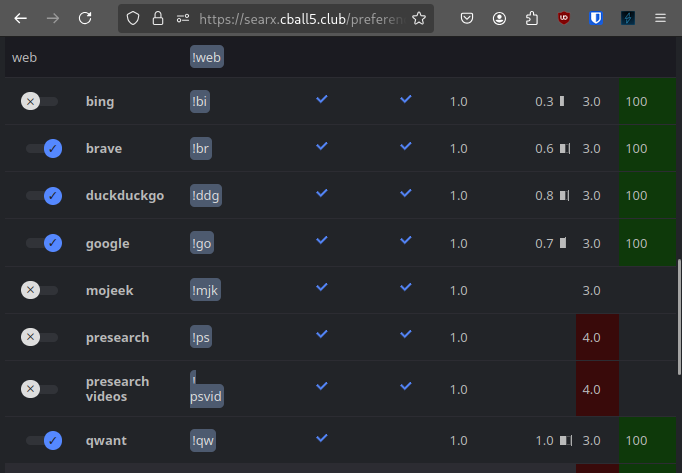
Task: Open tracking protection shield in address bar
Action: [x=133, y=18]
